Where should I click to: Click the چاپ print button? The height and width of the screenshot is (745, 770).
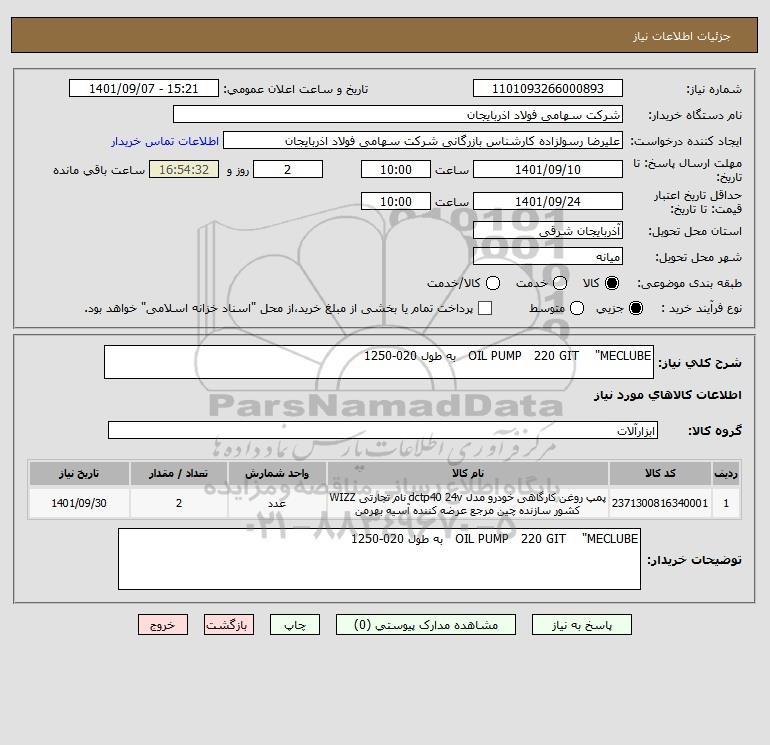(295, 625)
